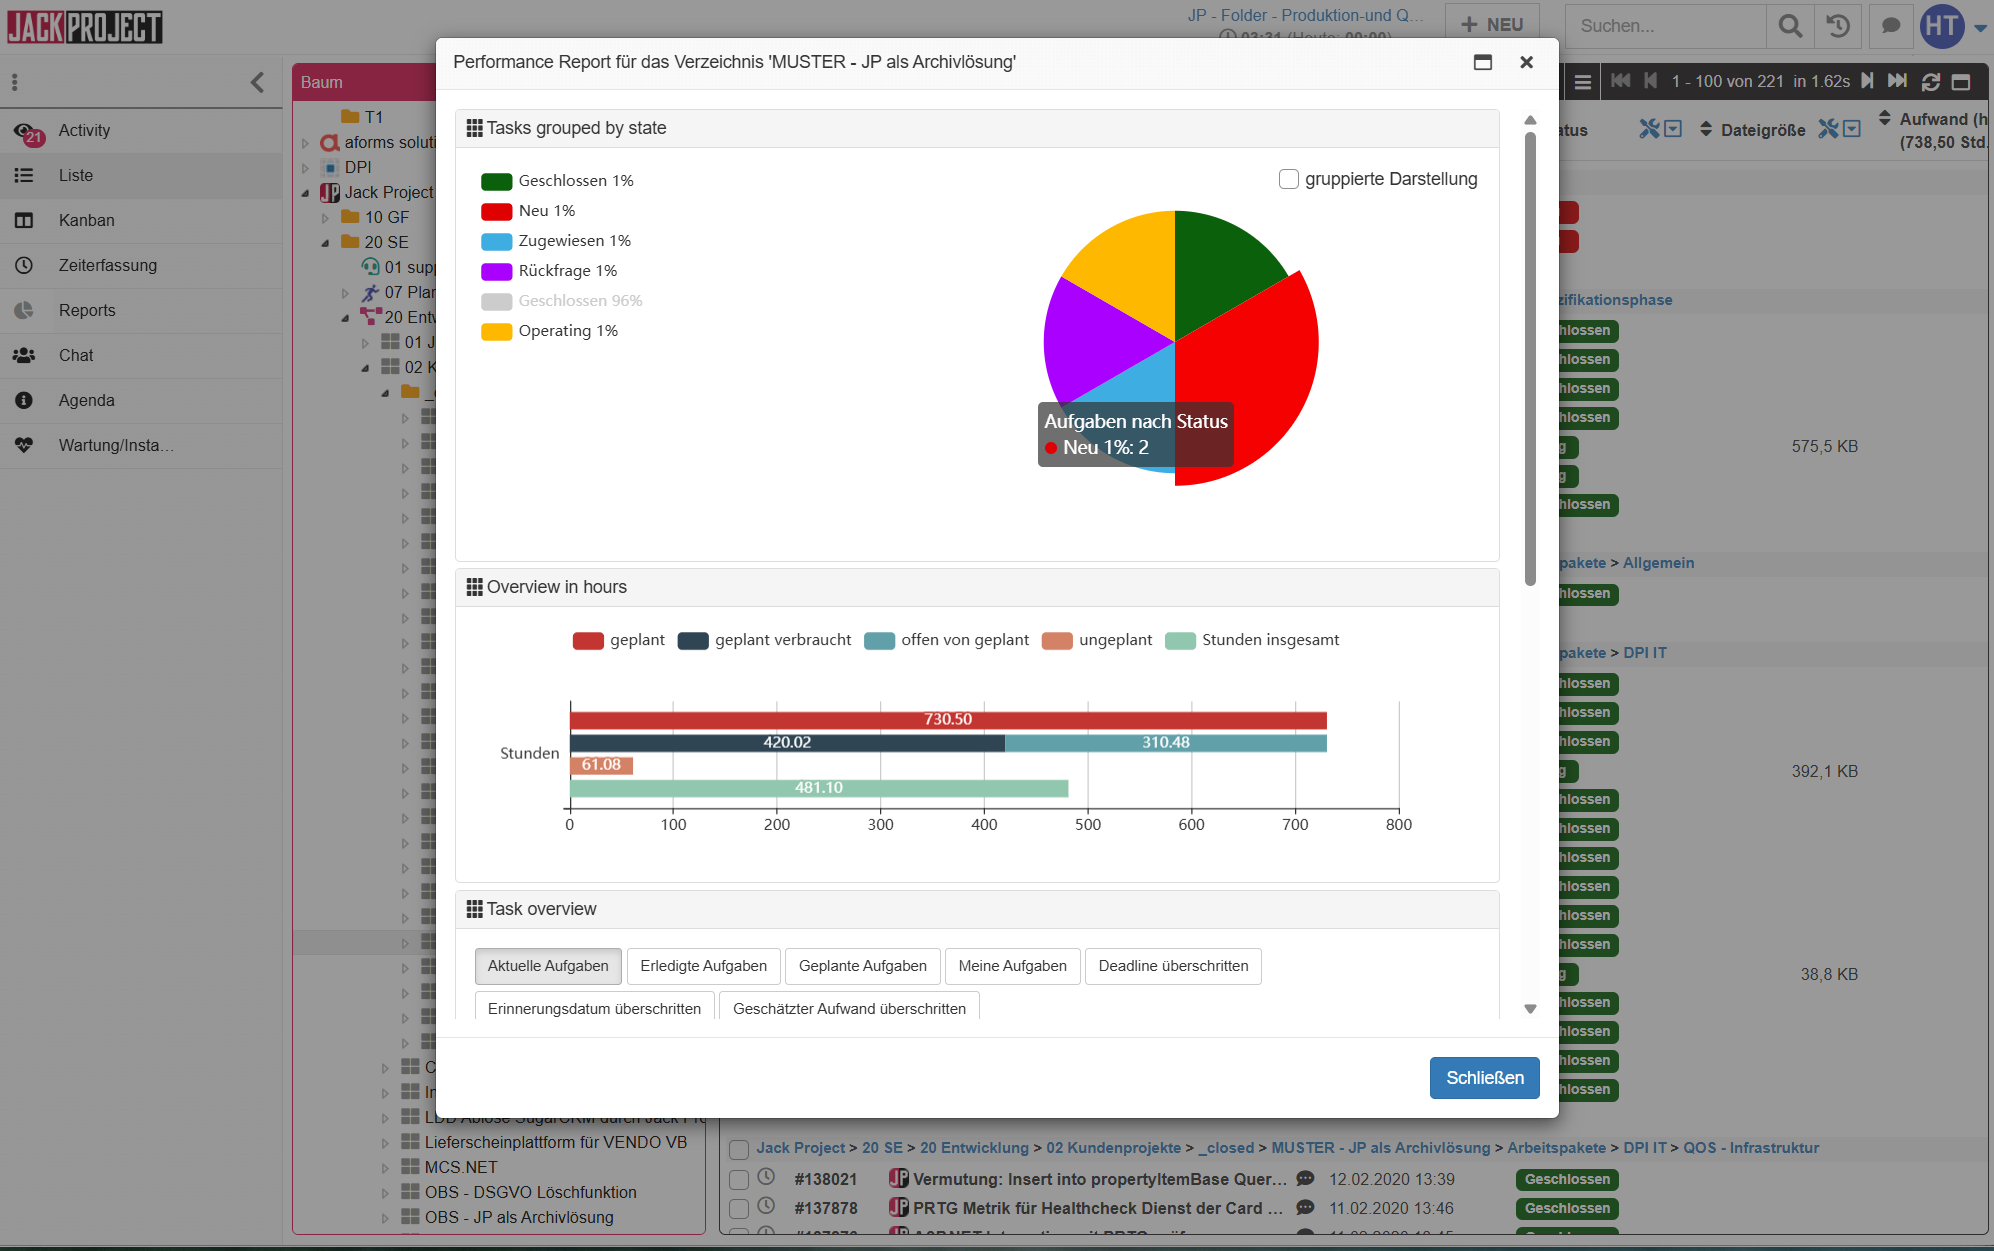
Task: Toggle Operating 1% legend entry
Action: 549,331
